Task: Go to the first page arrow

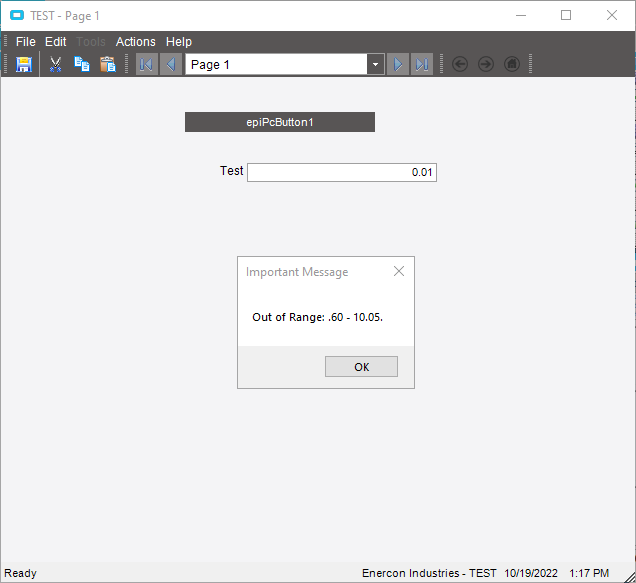Action: pos(146,65)
